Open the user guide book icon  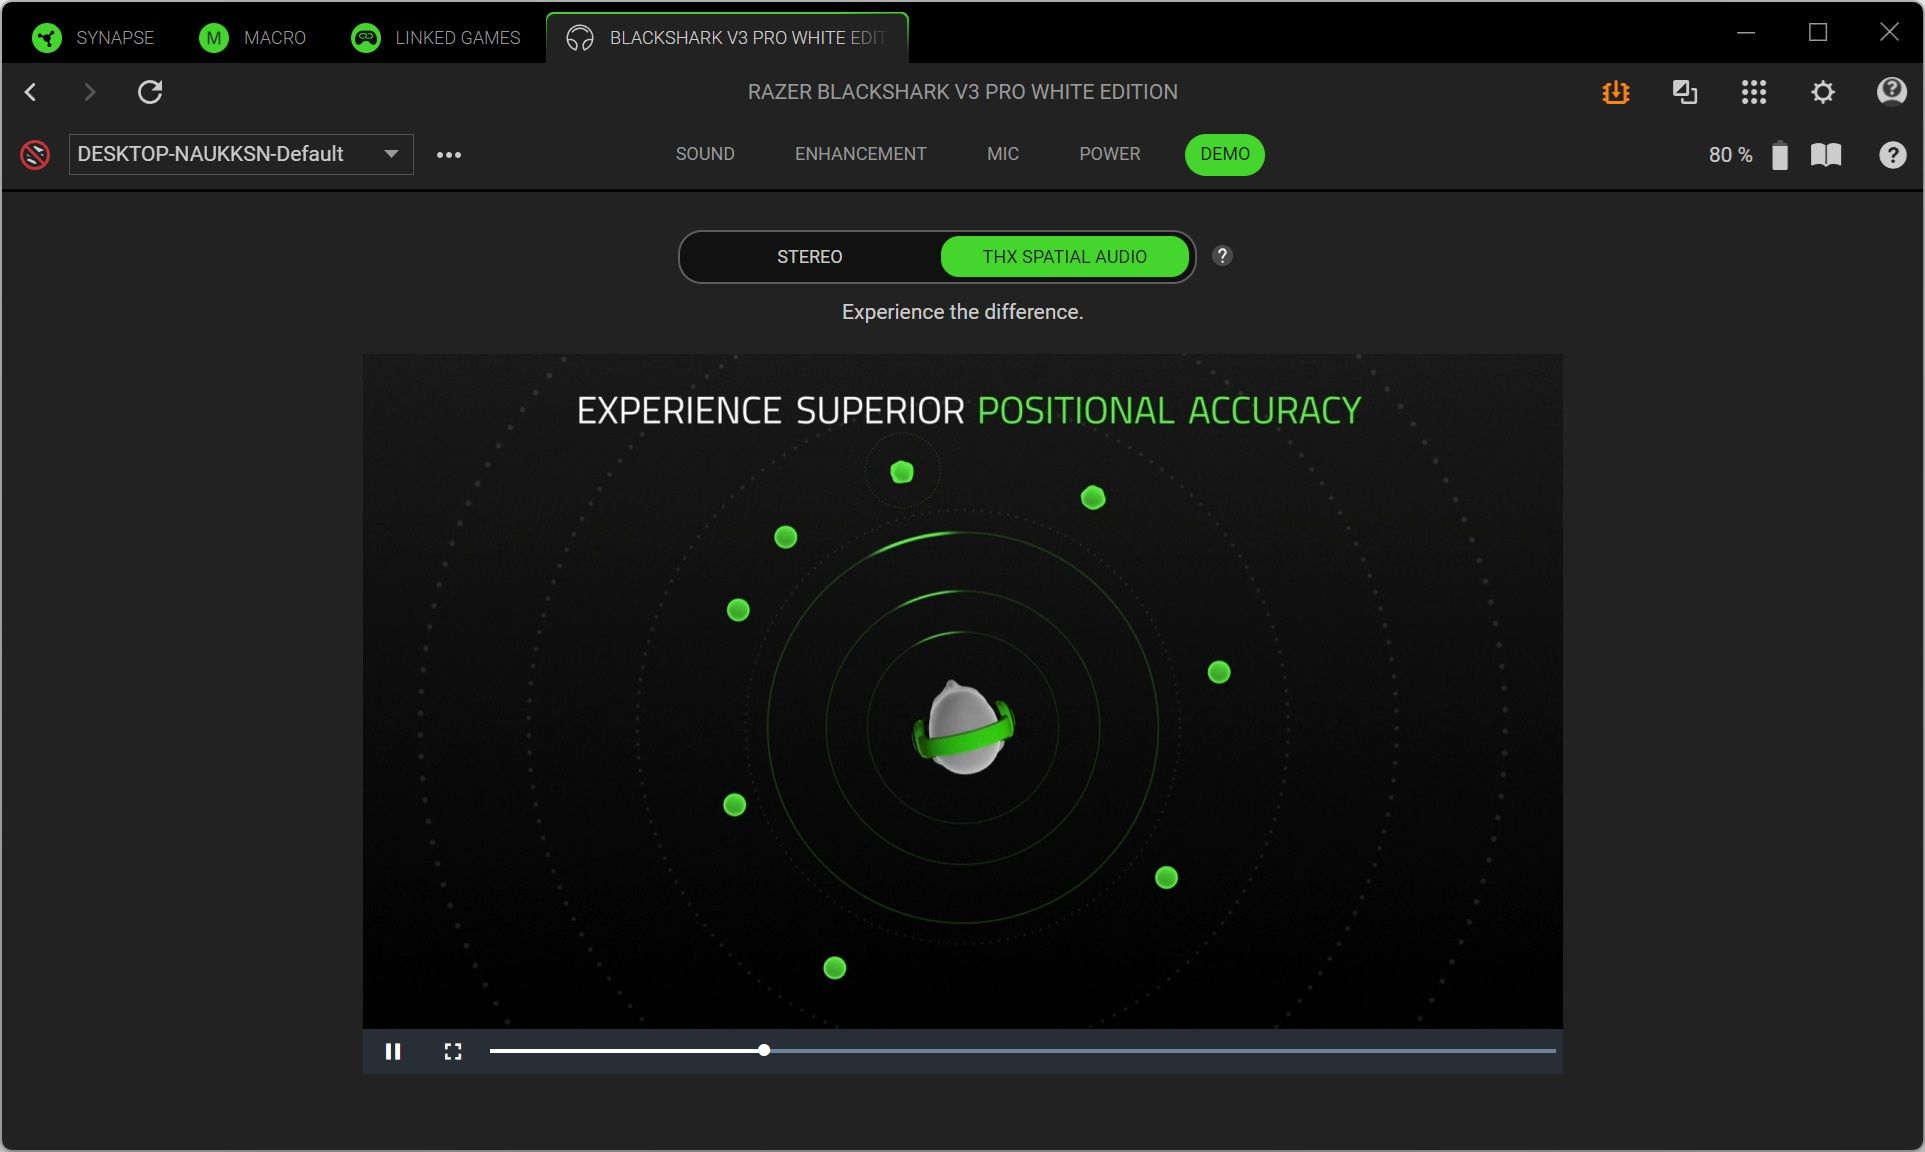[x=1827, y=155]
